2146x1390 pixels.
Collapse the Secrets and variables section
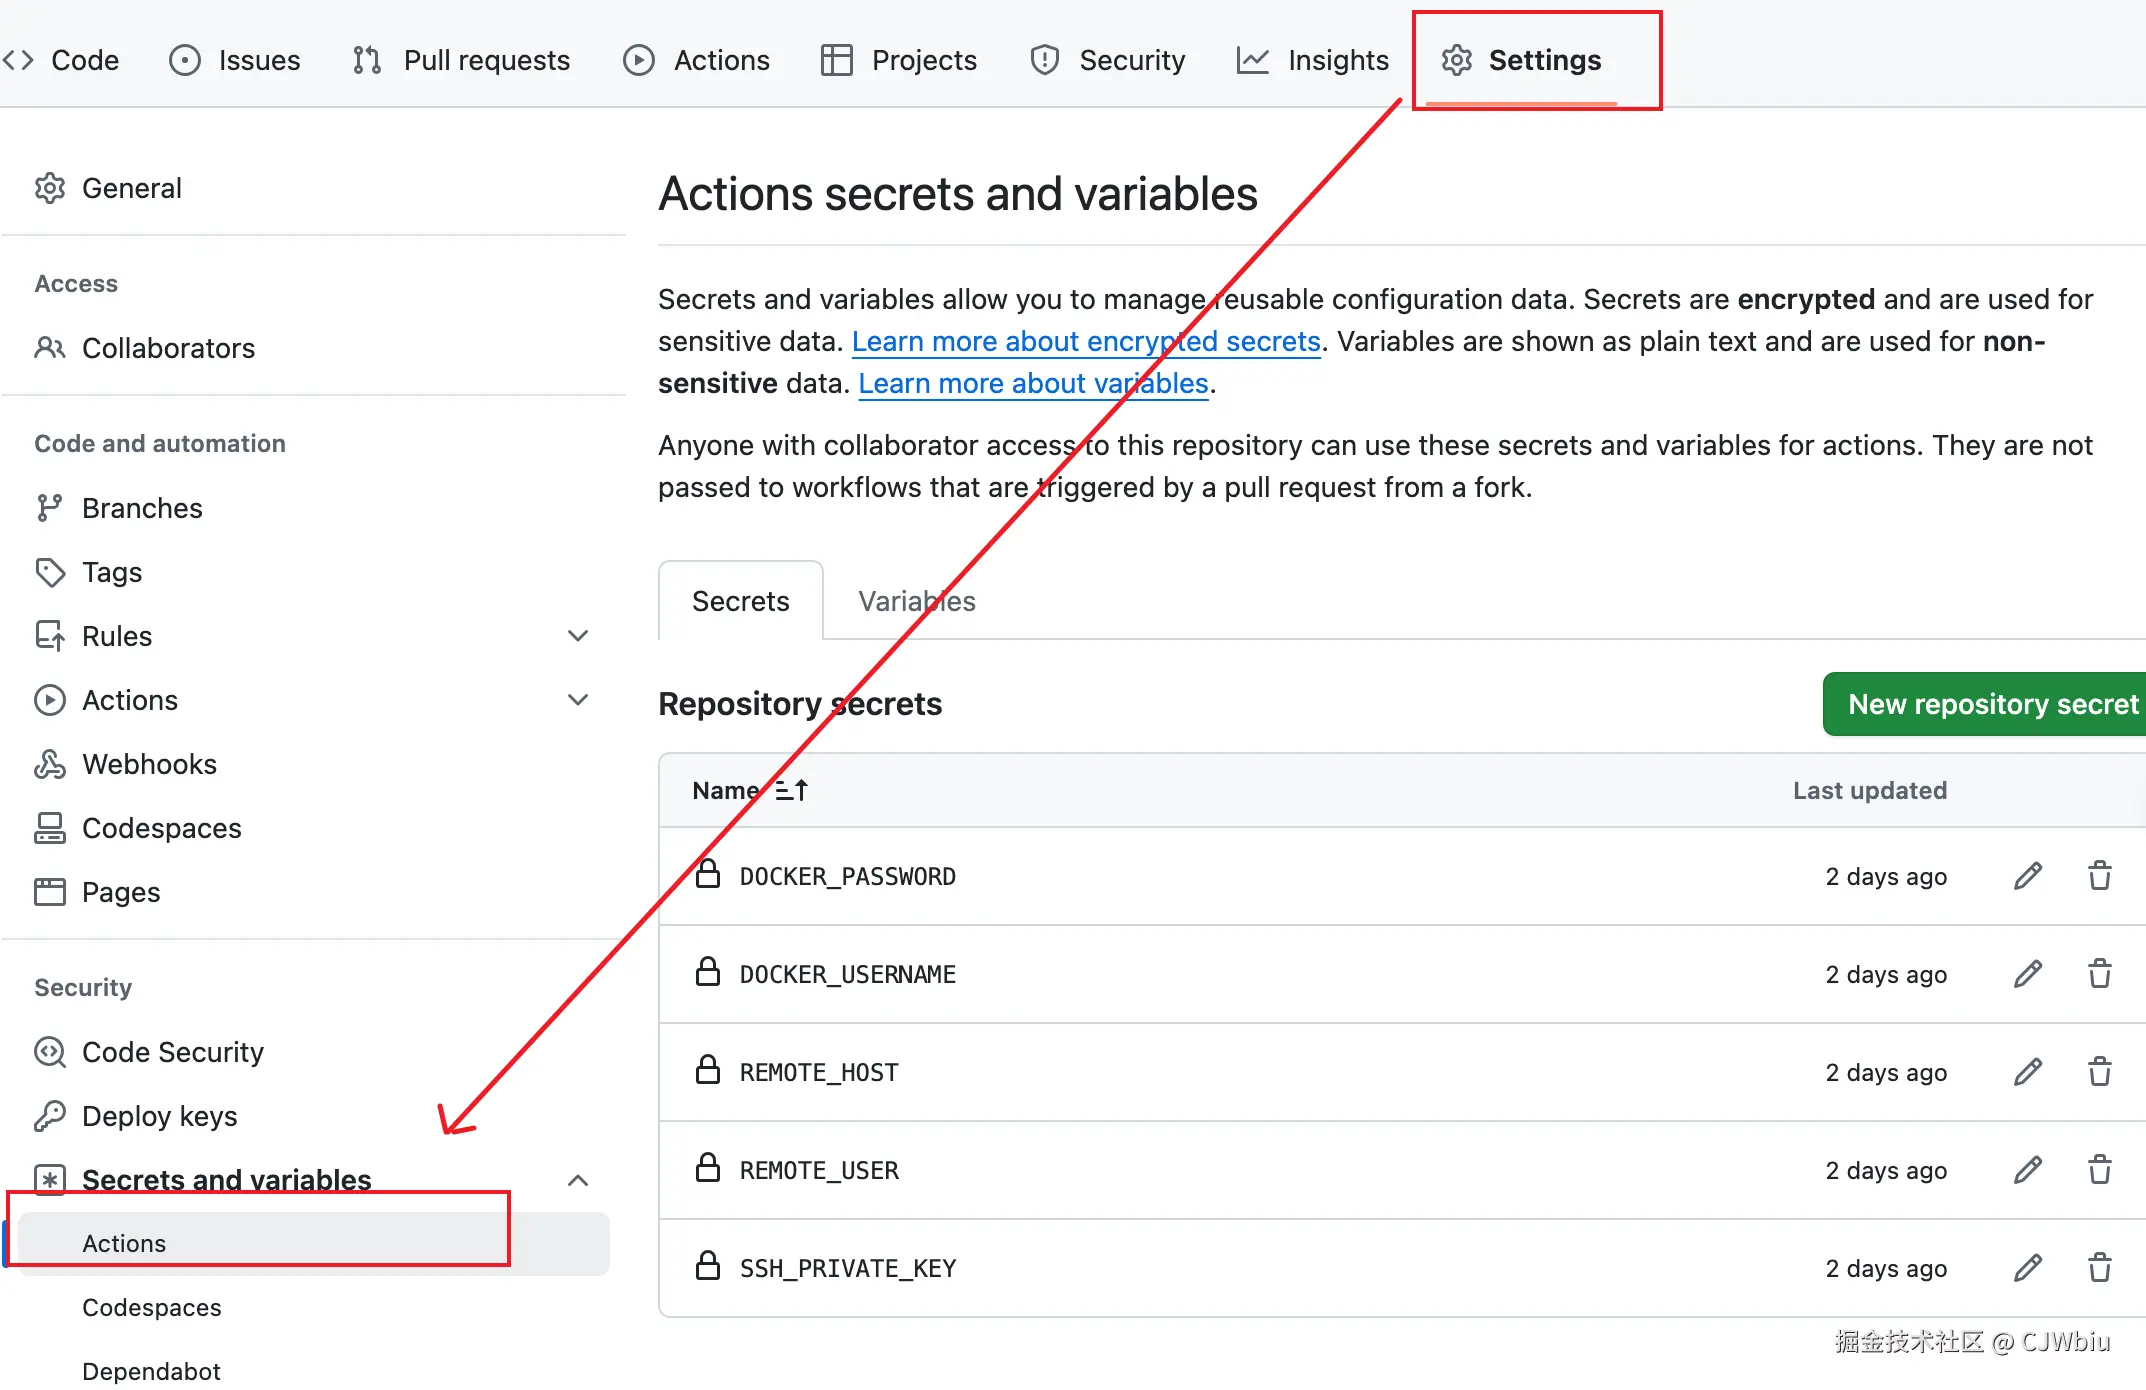coord(578,1180)
